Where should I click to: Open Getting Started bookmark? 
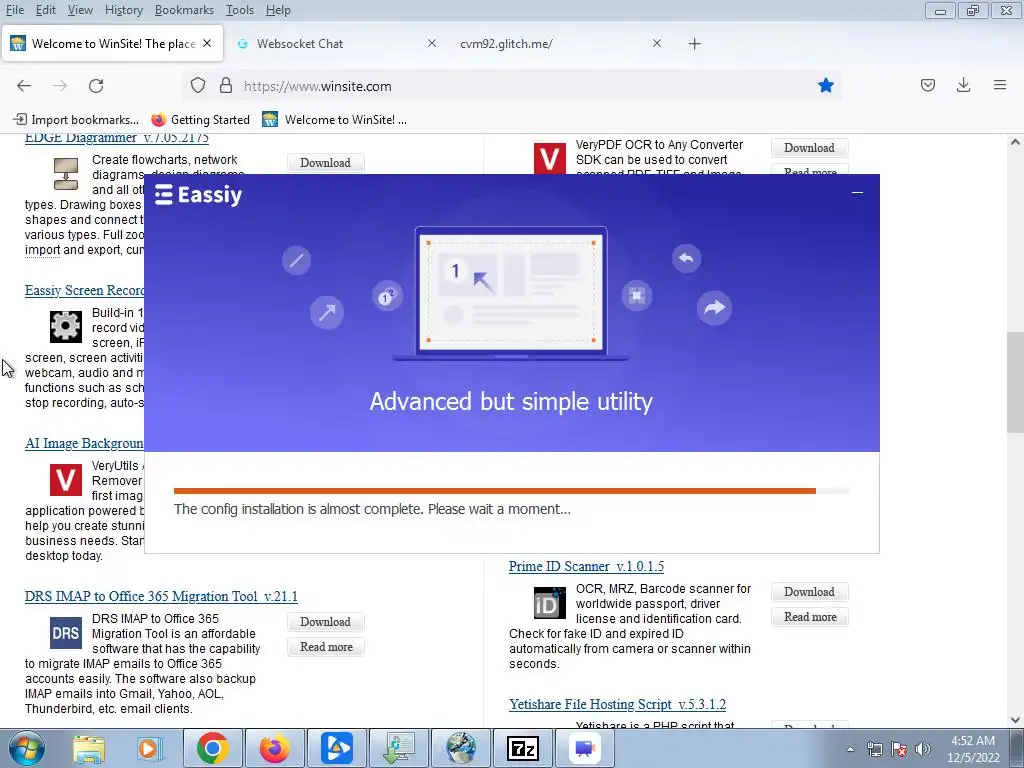(200, 120)
